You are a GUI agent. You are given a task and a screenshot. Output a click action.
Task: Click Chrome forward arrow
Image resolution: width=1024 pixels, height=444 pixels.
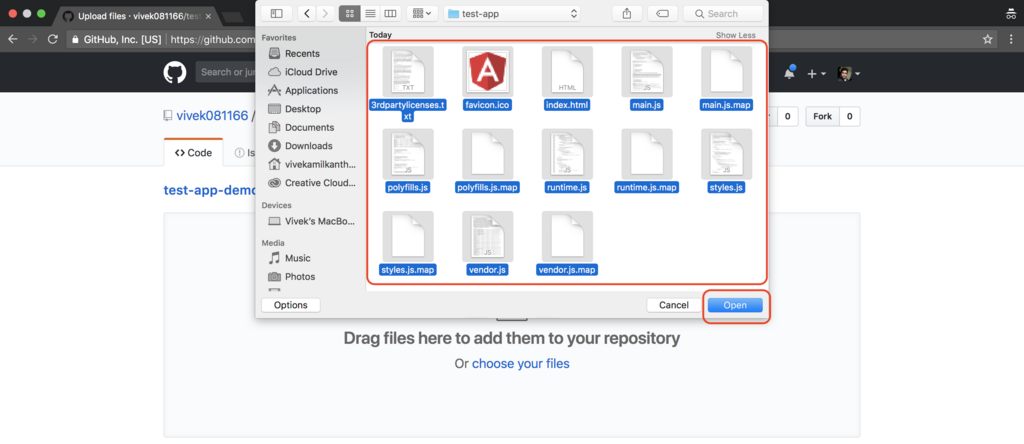(x=33, y=39)
